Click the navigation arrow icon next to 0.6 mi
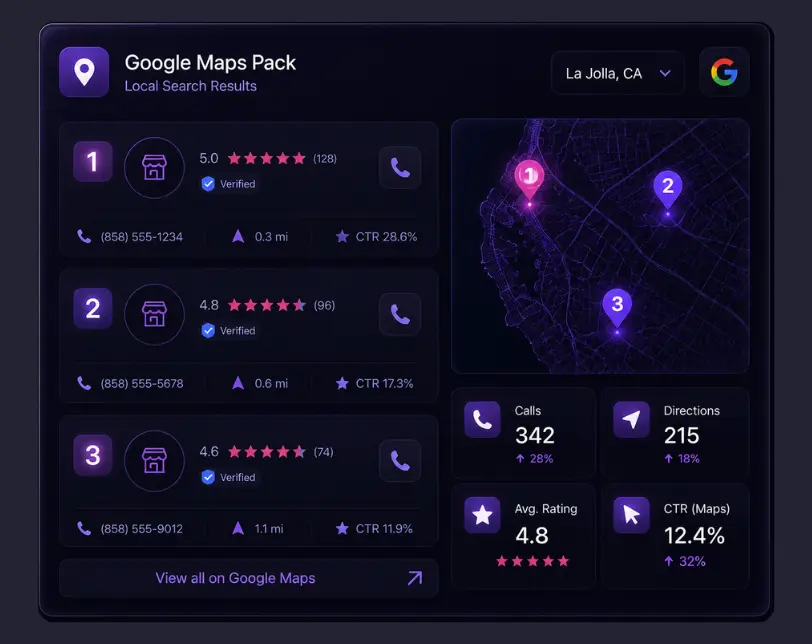Image resolution: width=812 pixels, height=644 pixels. tap(238, 383)
